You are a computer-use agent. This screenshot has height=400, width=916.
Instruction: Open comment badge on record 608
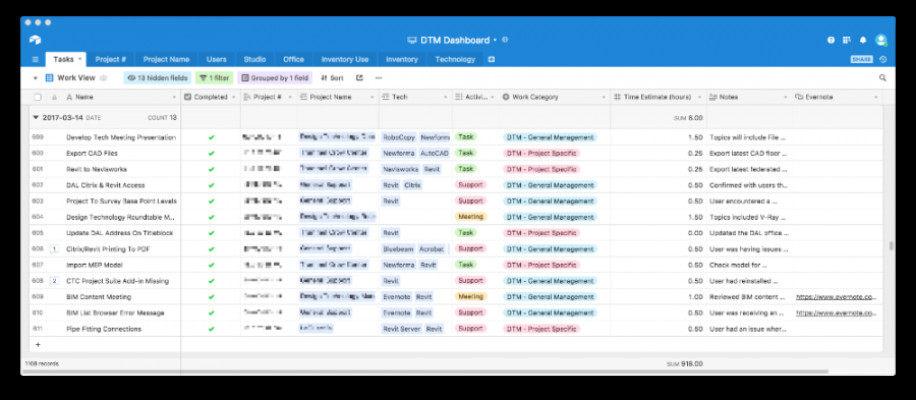click(54, 281)
